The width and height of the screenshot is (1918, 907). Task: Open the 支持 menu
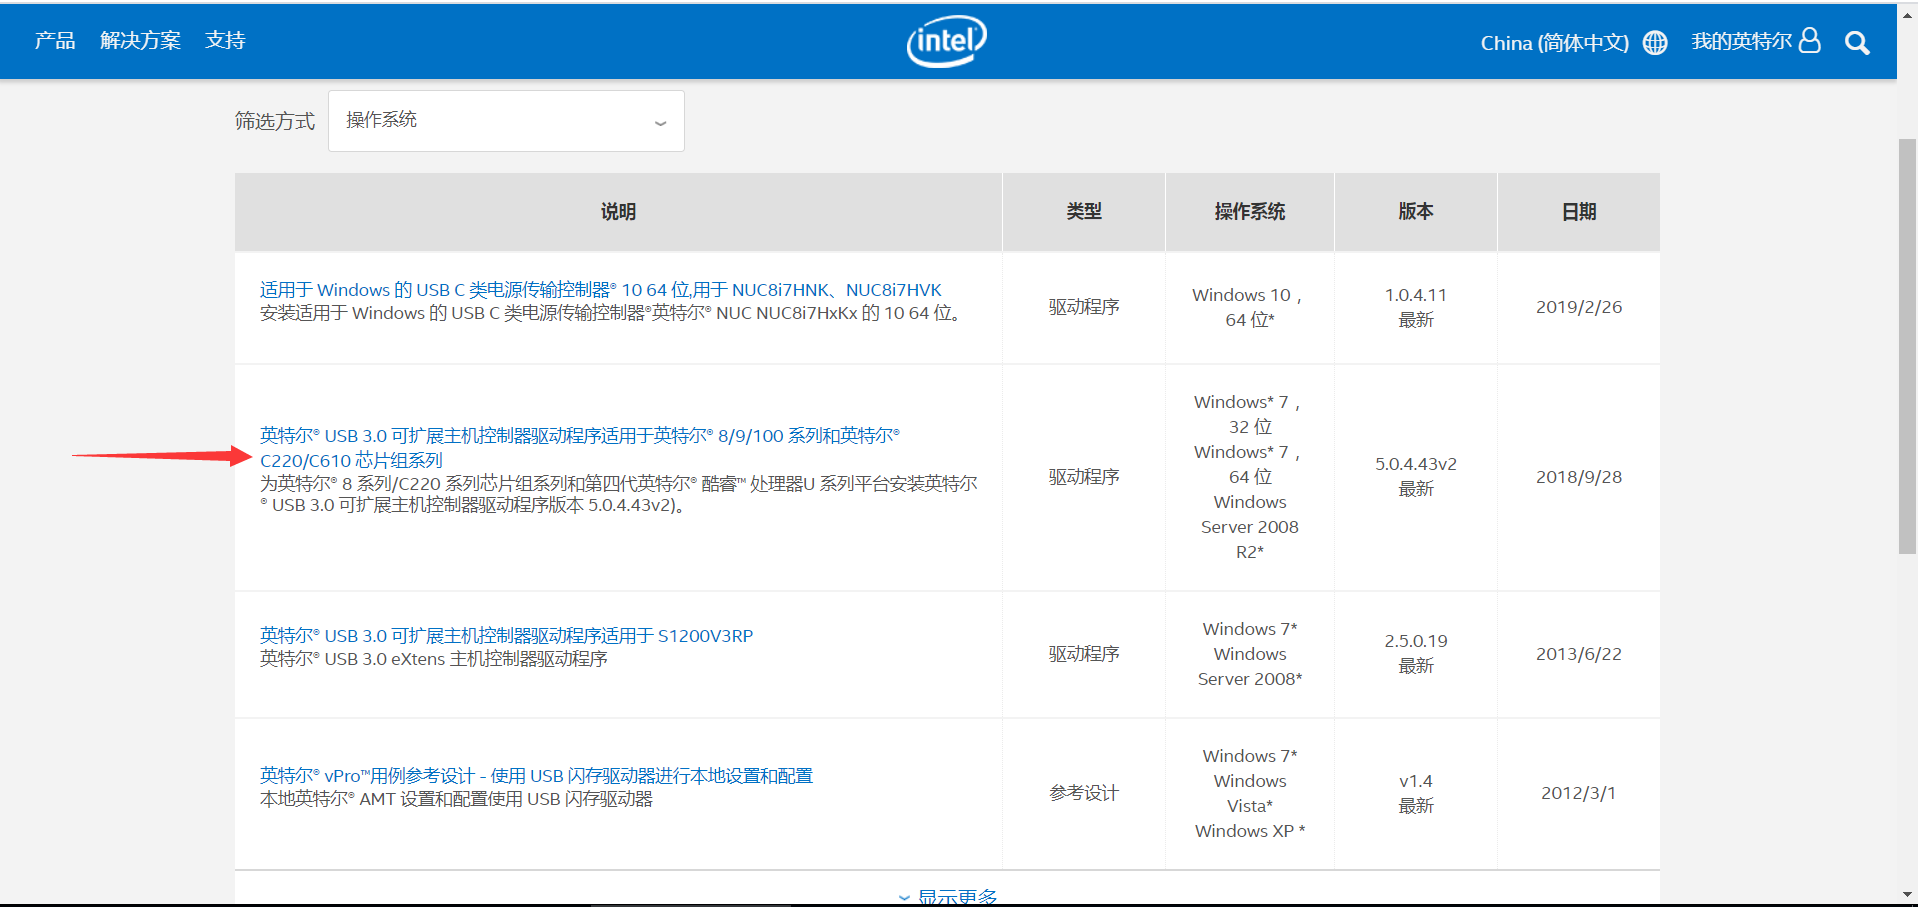tap(224, 40)
